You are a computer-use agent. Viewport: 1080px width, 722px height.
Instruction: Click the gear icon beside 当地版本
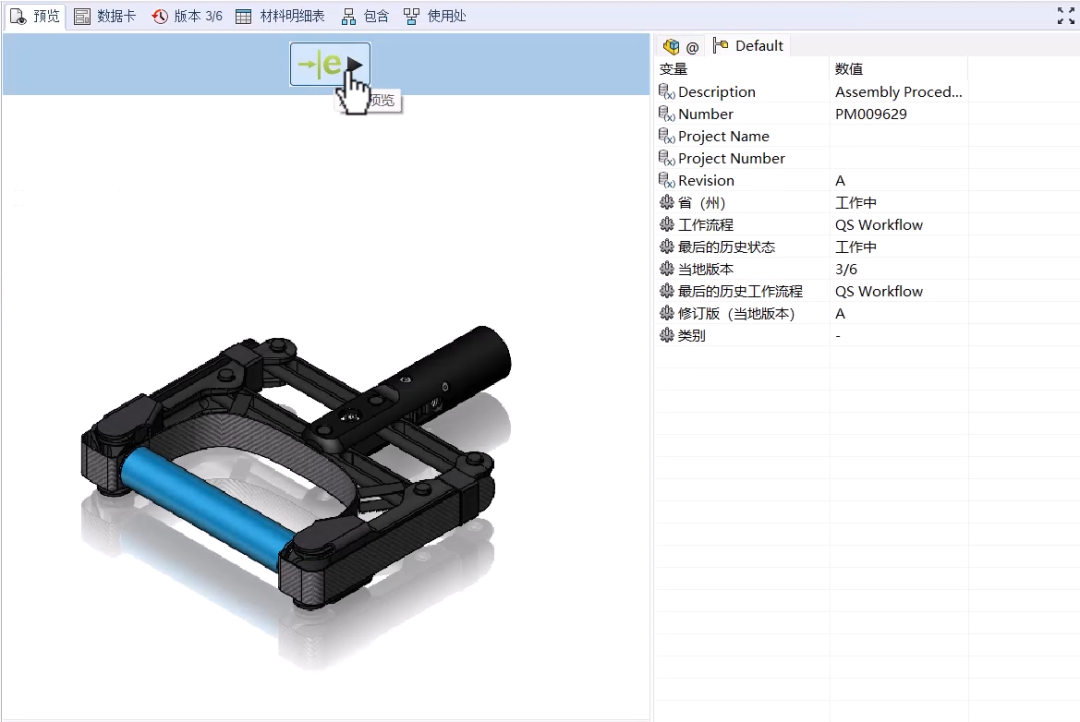667,269
